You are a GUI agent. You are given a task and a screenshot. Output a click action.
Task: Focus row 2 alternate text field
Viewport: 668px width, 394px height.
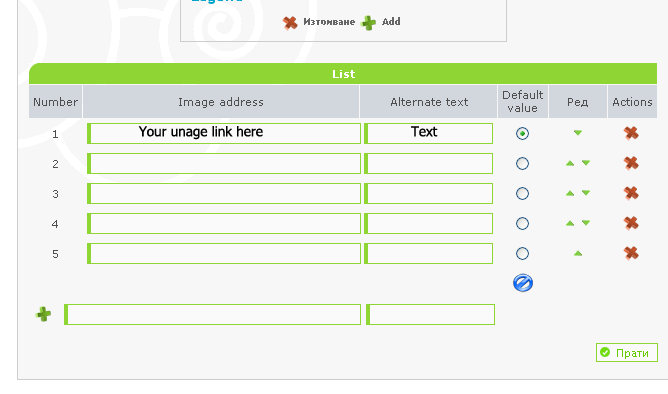pyautogui.click(x=429, y=164)
